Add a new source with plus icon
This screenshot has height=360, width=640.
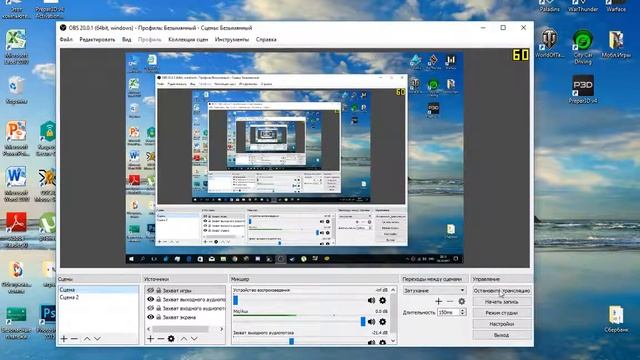point(150,338)
